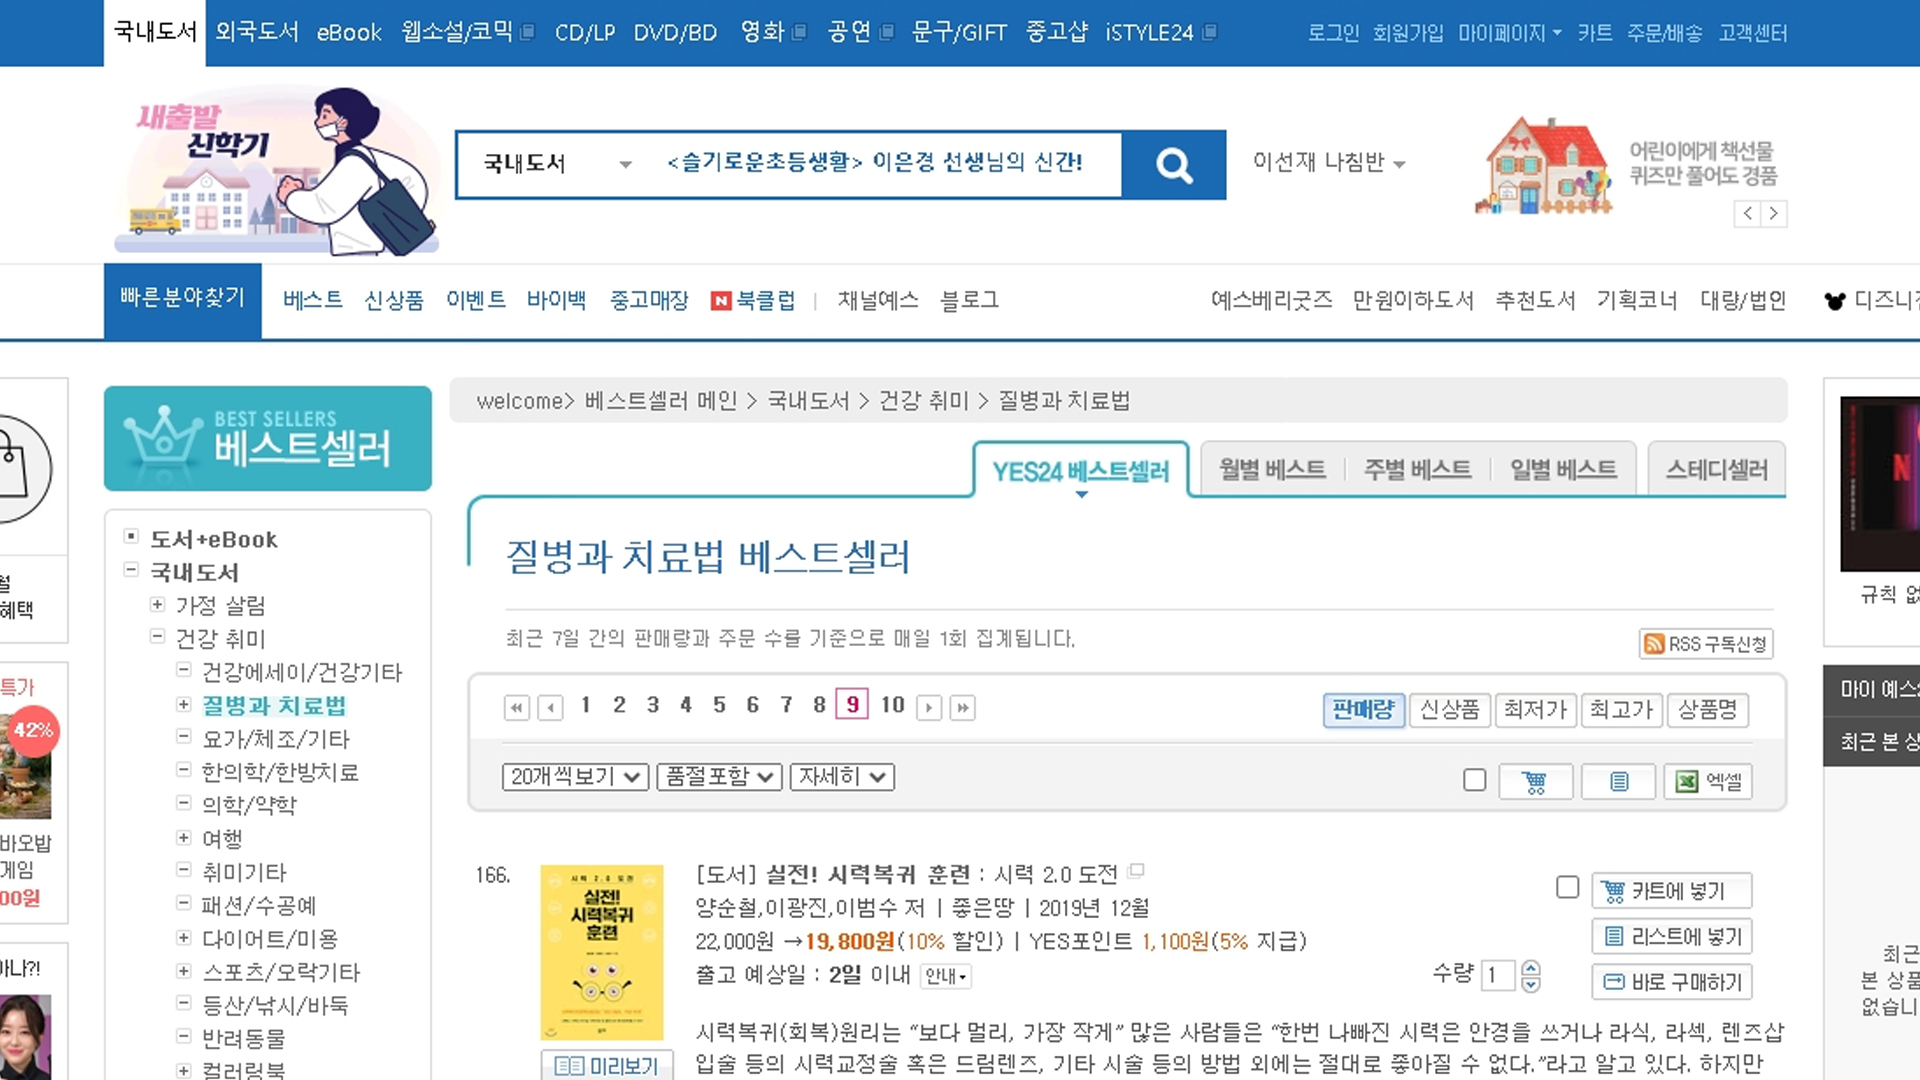Click the toolbar cart icon button
Screen dimensions: 1920x1080
tap(1535, 781)
